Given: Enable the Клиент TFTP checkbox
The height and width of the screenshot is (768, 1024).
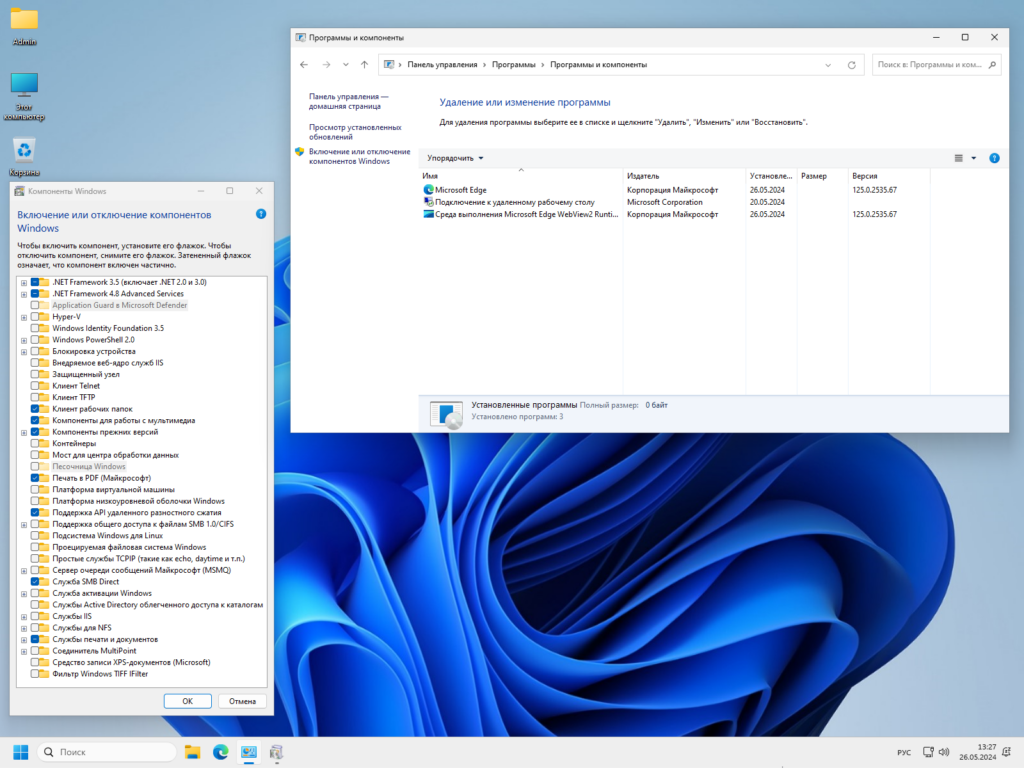Looking at the screenshot, I should point(35,397).
